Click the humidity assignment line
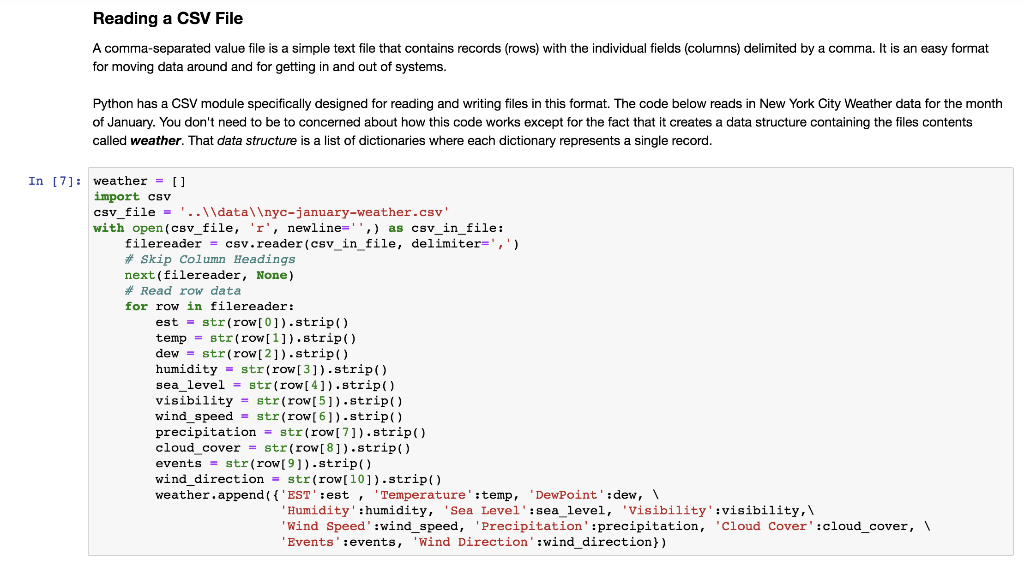This screenshot has width=1024, height=579. [x=272, y=369]
